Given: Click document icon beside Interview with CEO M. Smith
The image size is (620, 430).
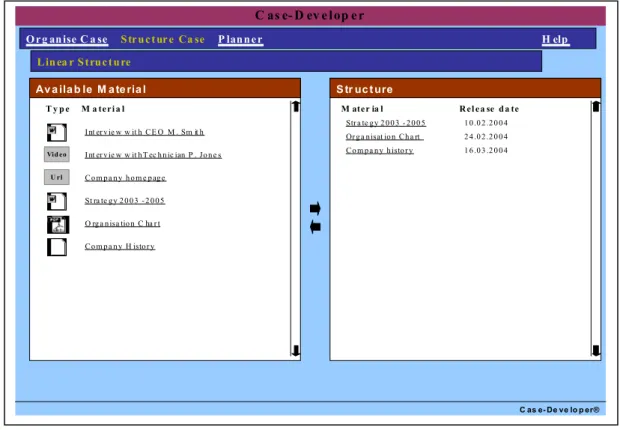Looking at the screenshot, I should (57, 133).
